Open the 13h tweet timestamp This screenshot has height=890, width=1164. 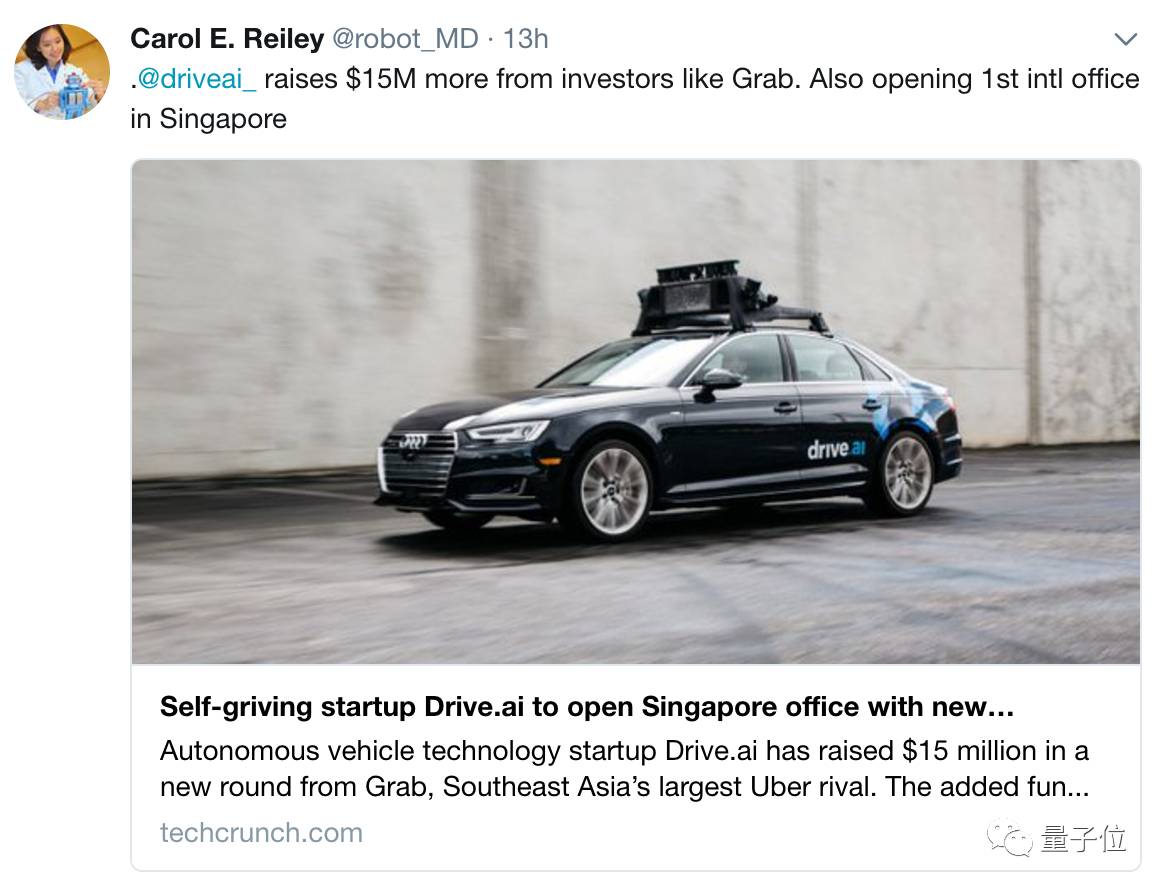click(526, 39)
